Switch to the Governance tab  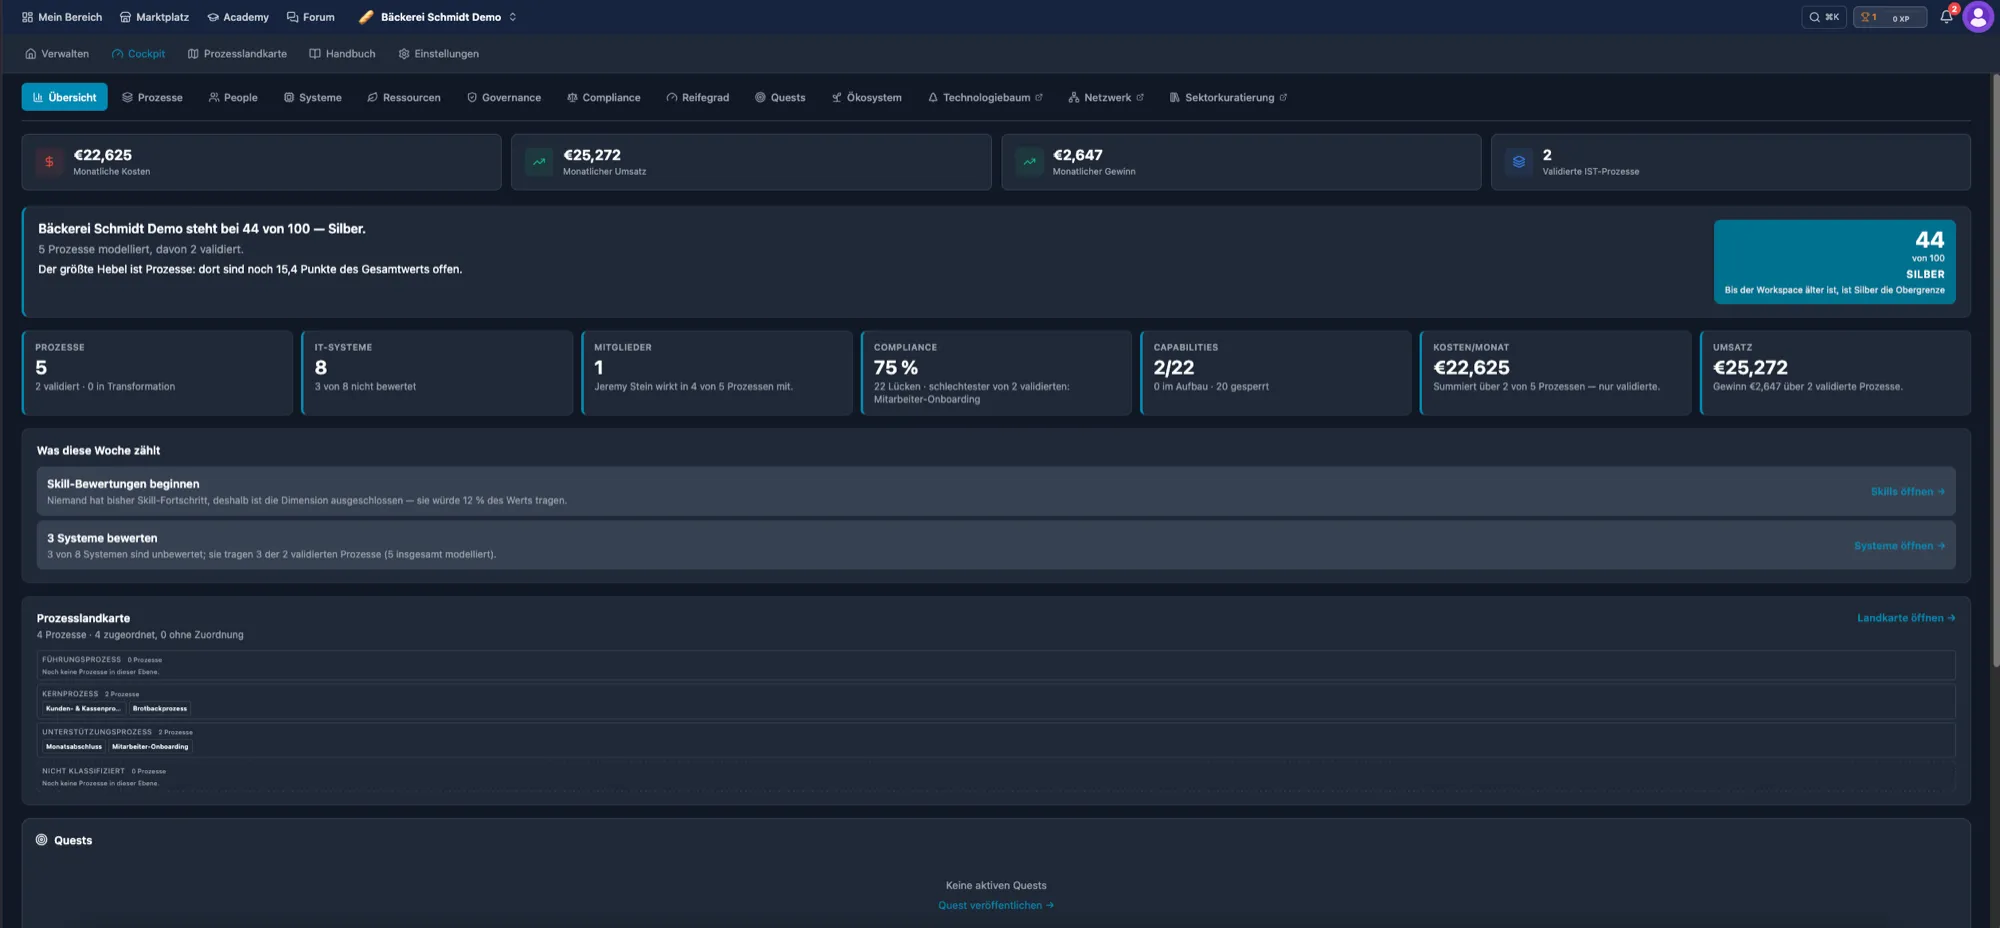[x=503, y=97]
